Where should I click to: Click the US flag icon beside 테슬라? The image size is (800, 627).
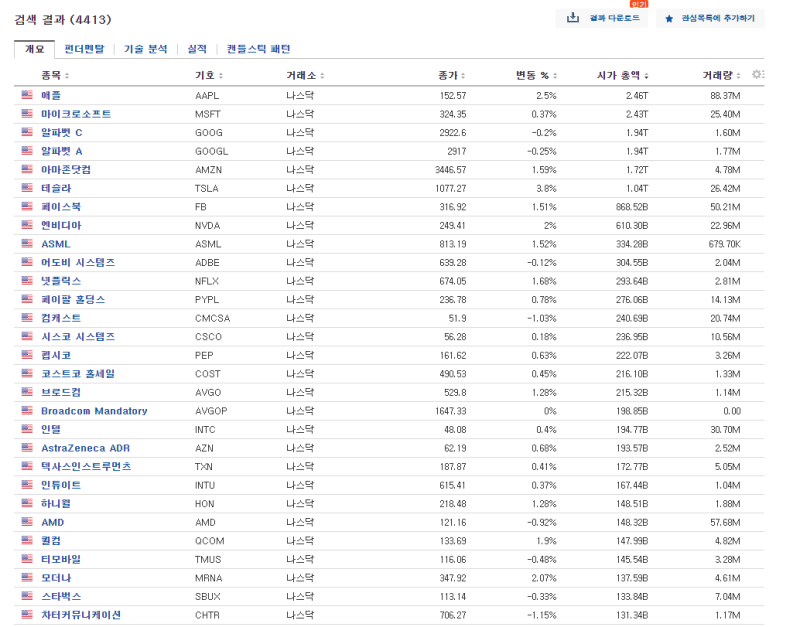[27, 188]
